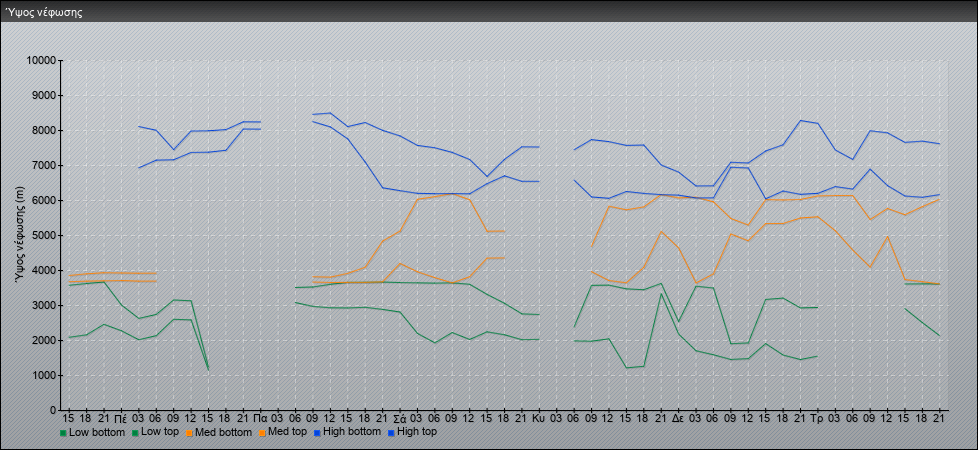This screenshot has width=978, height=450.
Task: Pick the Τρ day marker on the axis
Action: point(817,417)
